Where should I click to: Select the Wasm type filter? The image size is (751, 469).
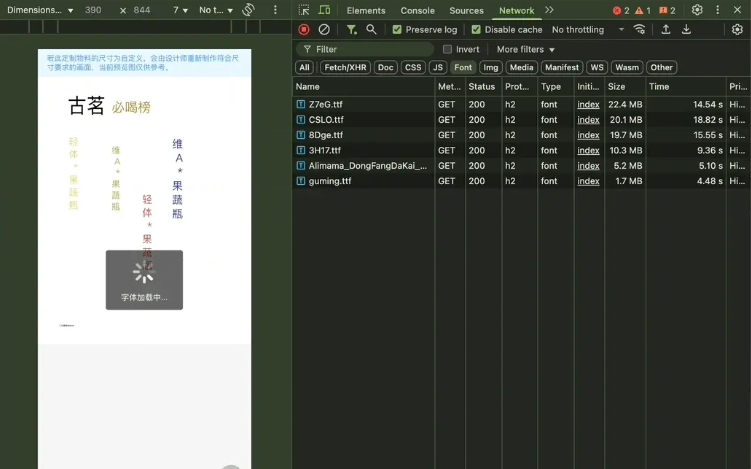point(627,68)
